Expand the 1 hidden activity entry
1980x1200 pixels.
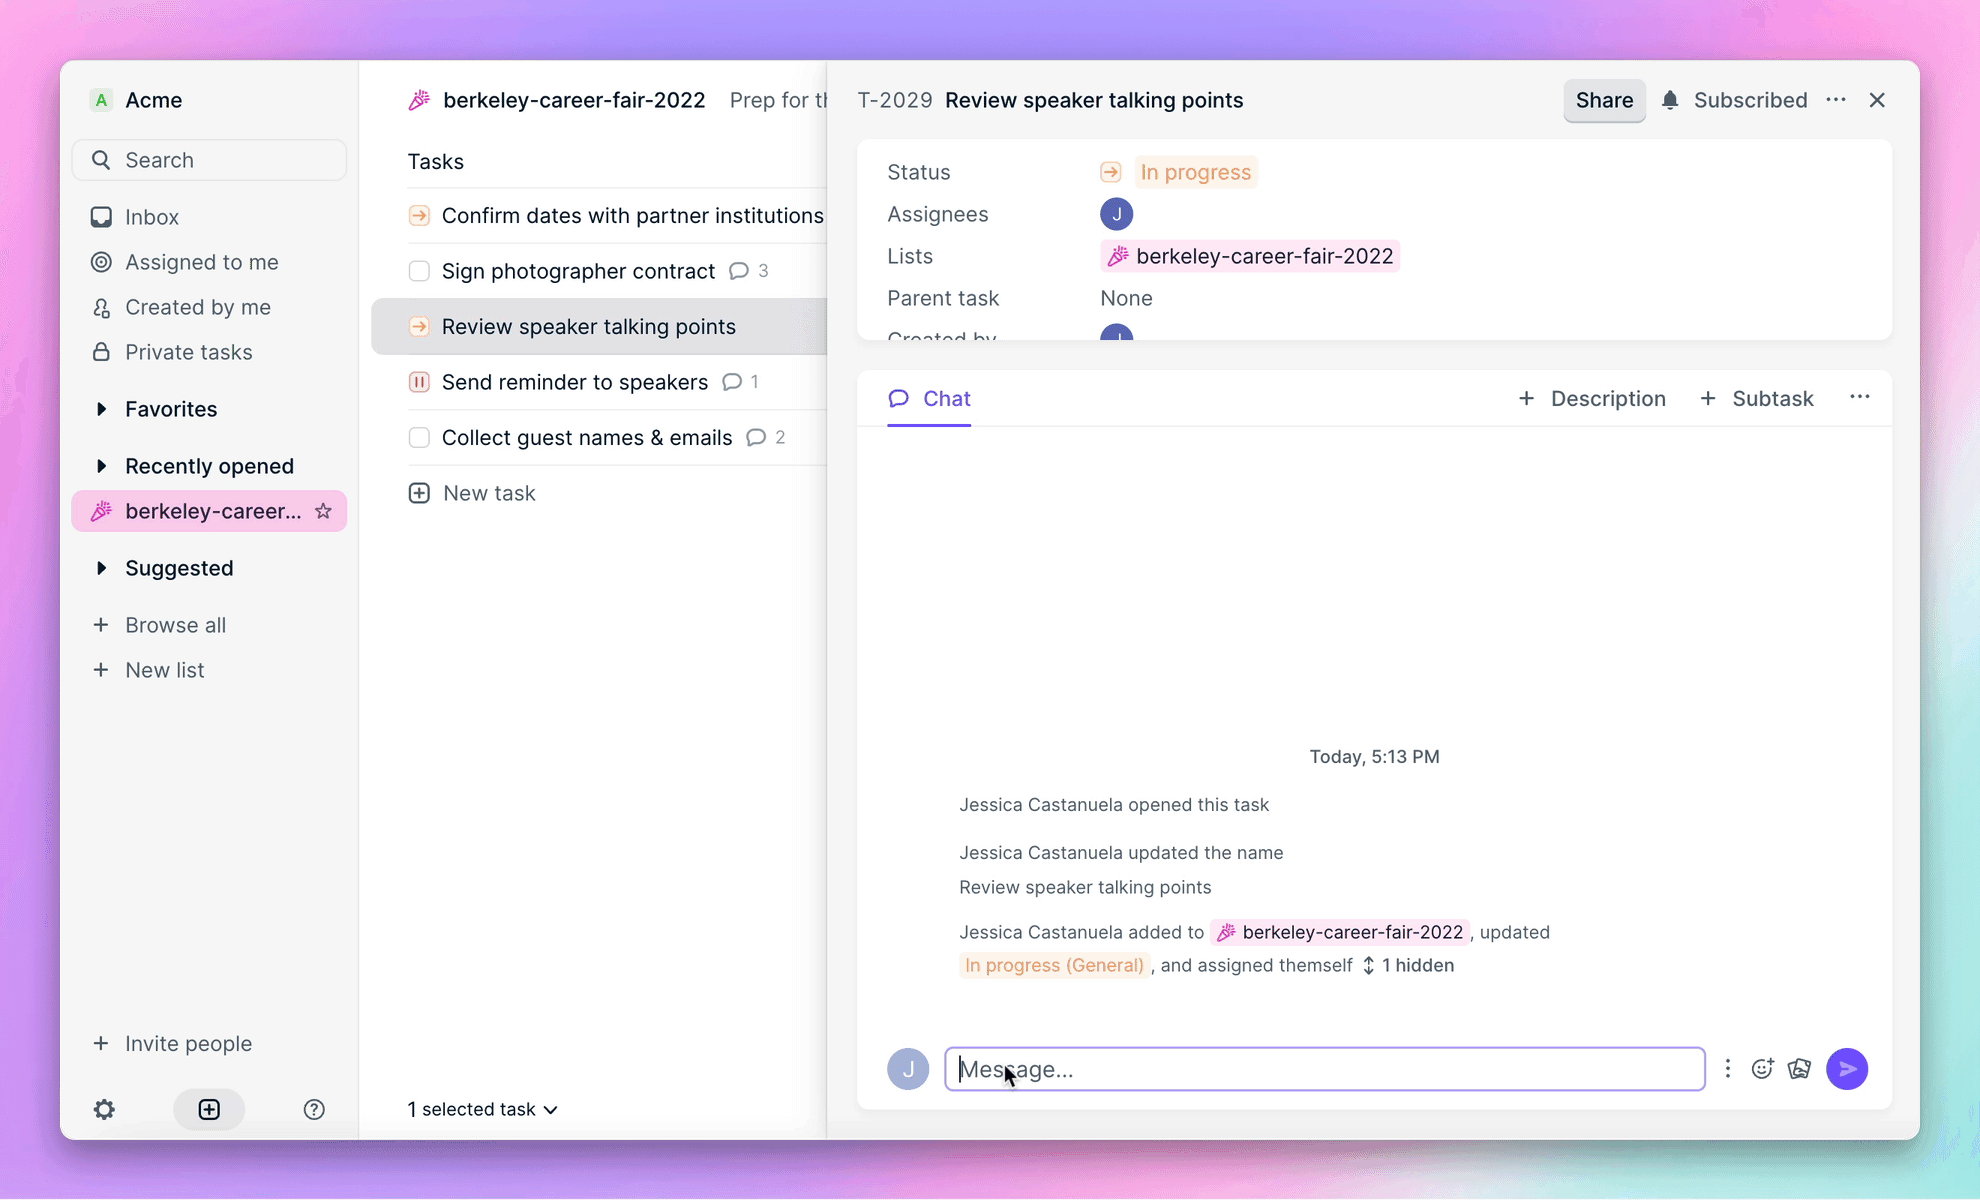pos(1408,965)
